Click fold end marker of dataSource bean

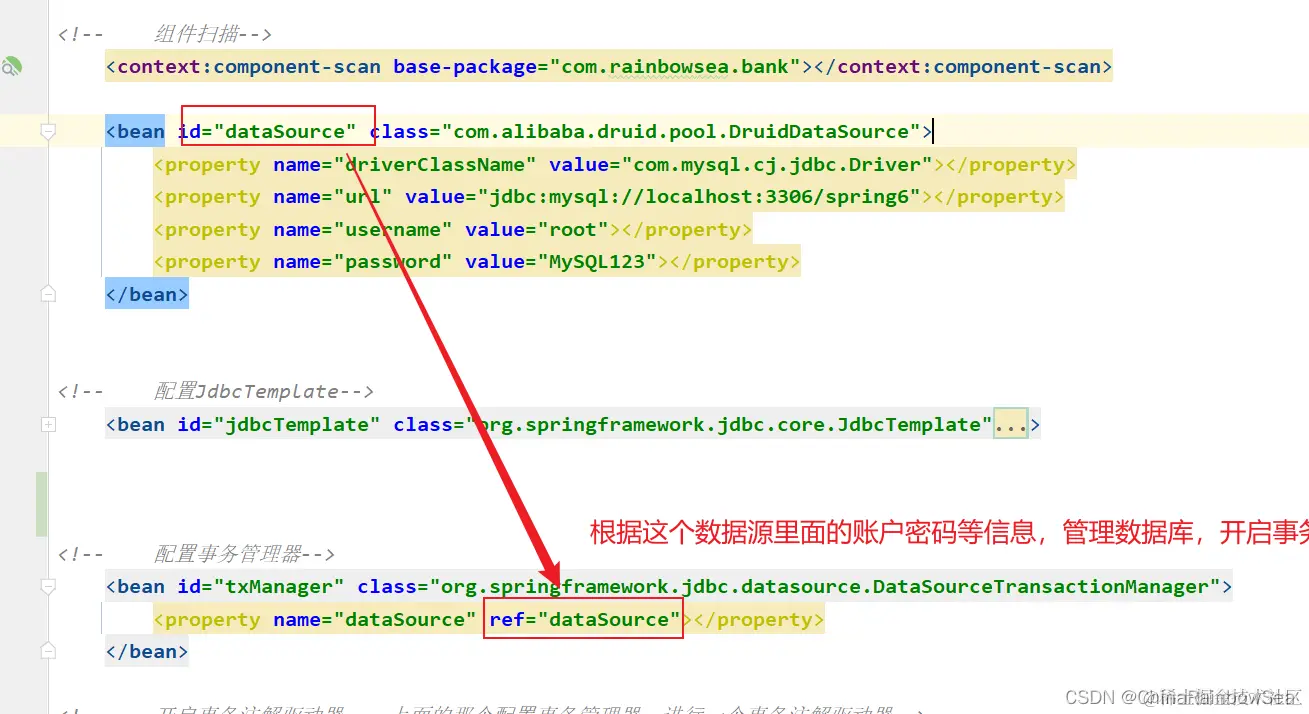(x=47, y=294)
